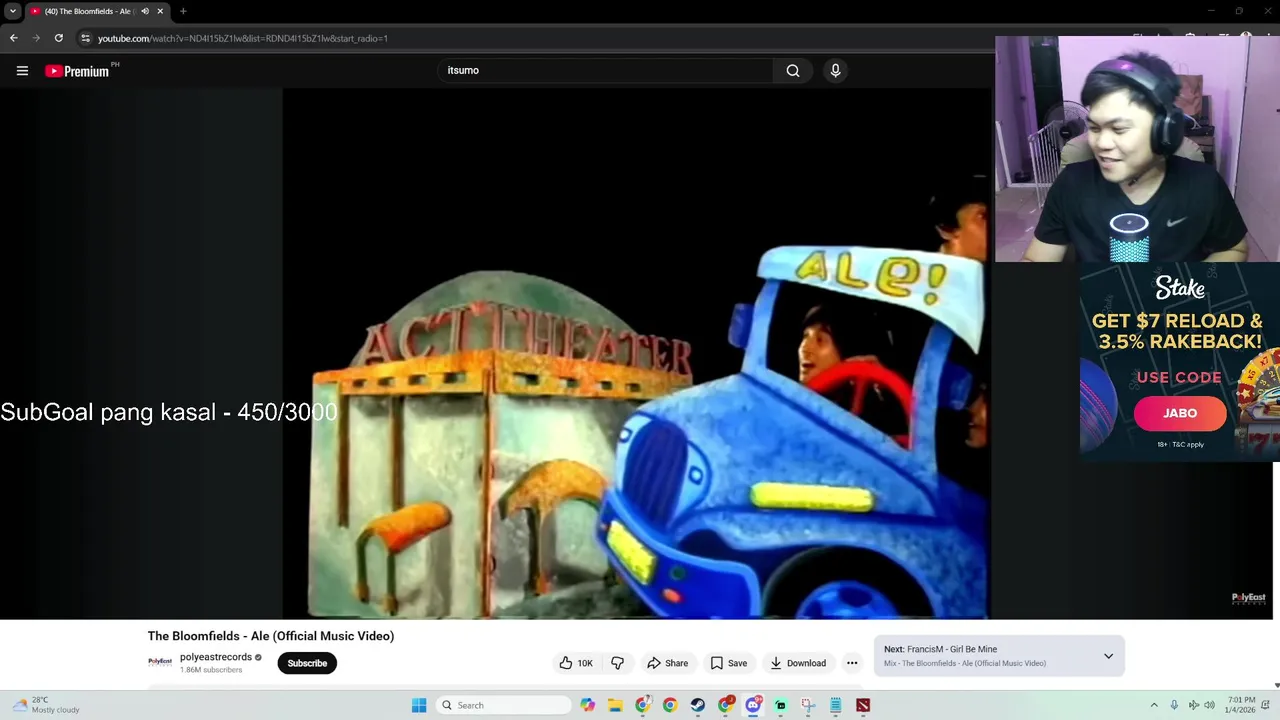The height and width of the screenshot is (720, 1280).
Task: Open volume control in system tray
Action: [x=1209, y=705]
